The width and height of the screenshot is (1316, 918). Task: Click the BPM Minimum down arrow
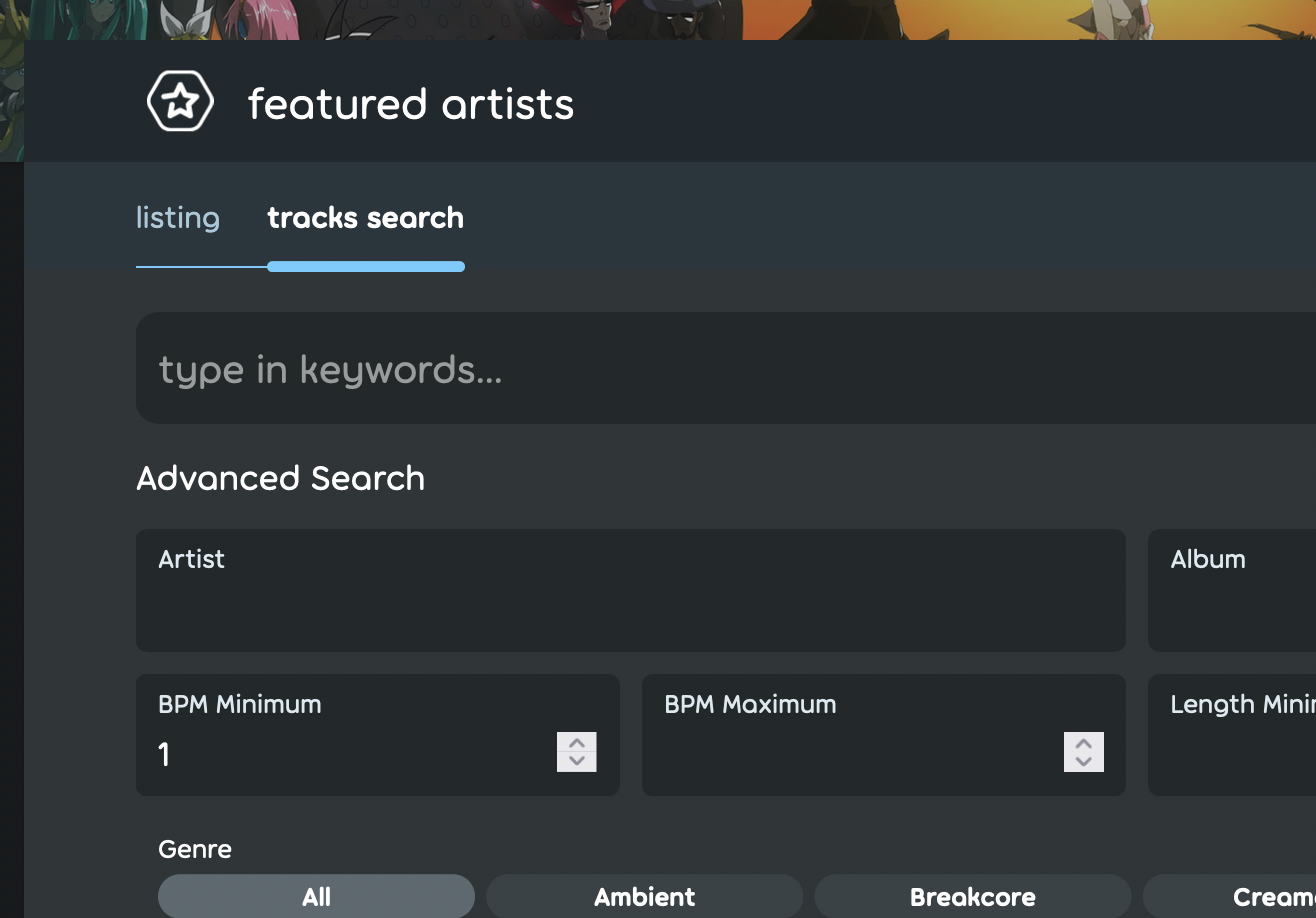pyautogui.click(x=576, y=761)
